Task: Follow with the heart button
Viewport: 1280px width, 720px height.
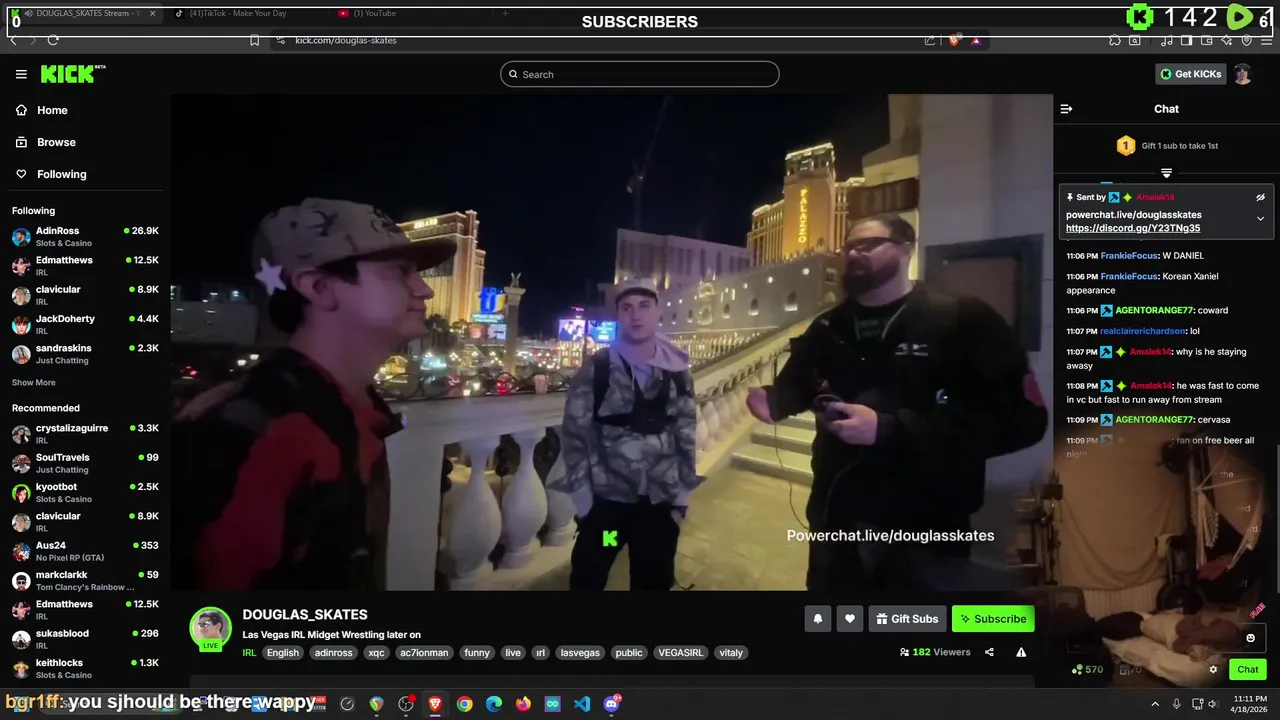Action: pyautogui.click(x=849, y=619)
